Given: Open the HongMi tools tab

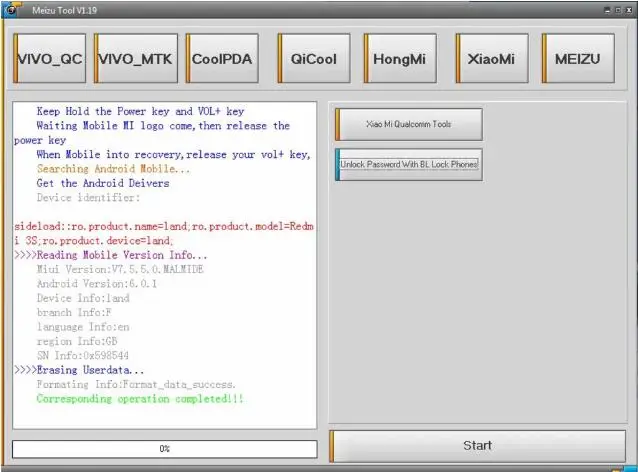Looking at the screenshot, I should (x=400, y=59).
